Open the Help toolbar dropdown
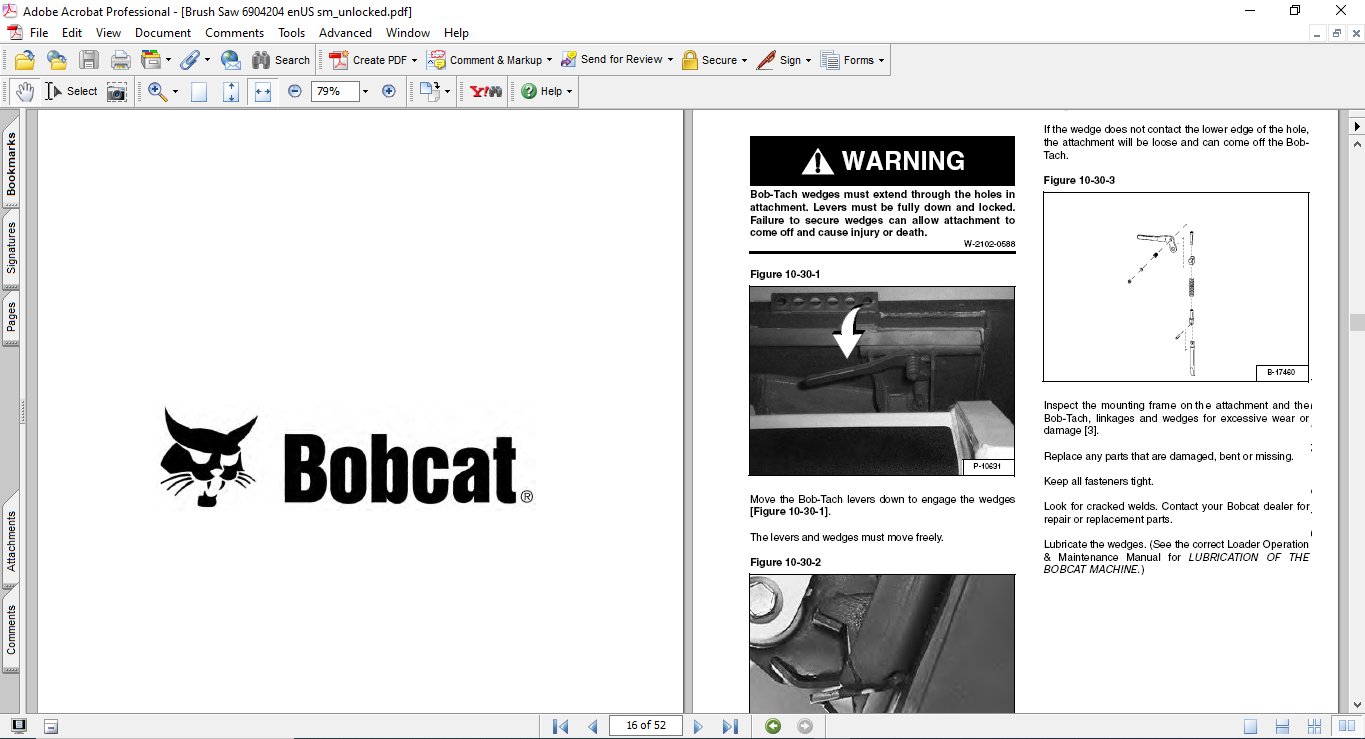The width and height of the screenshot is (1365, 739). pos(546,91)
